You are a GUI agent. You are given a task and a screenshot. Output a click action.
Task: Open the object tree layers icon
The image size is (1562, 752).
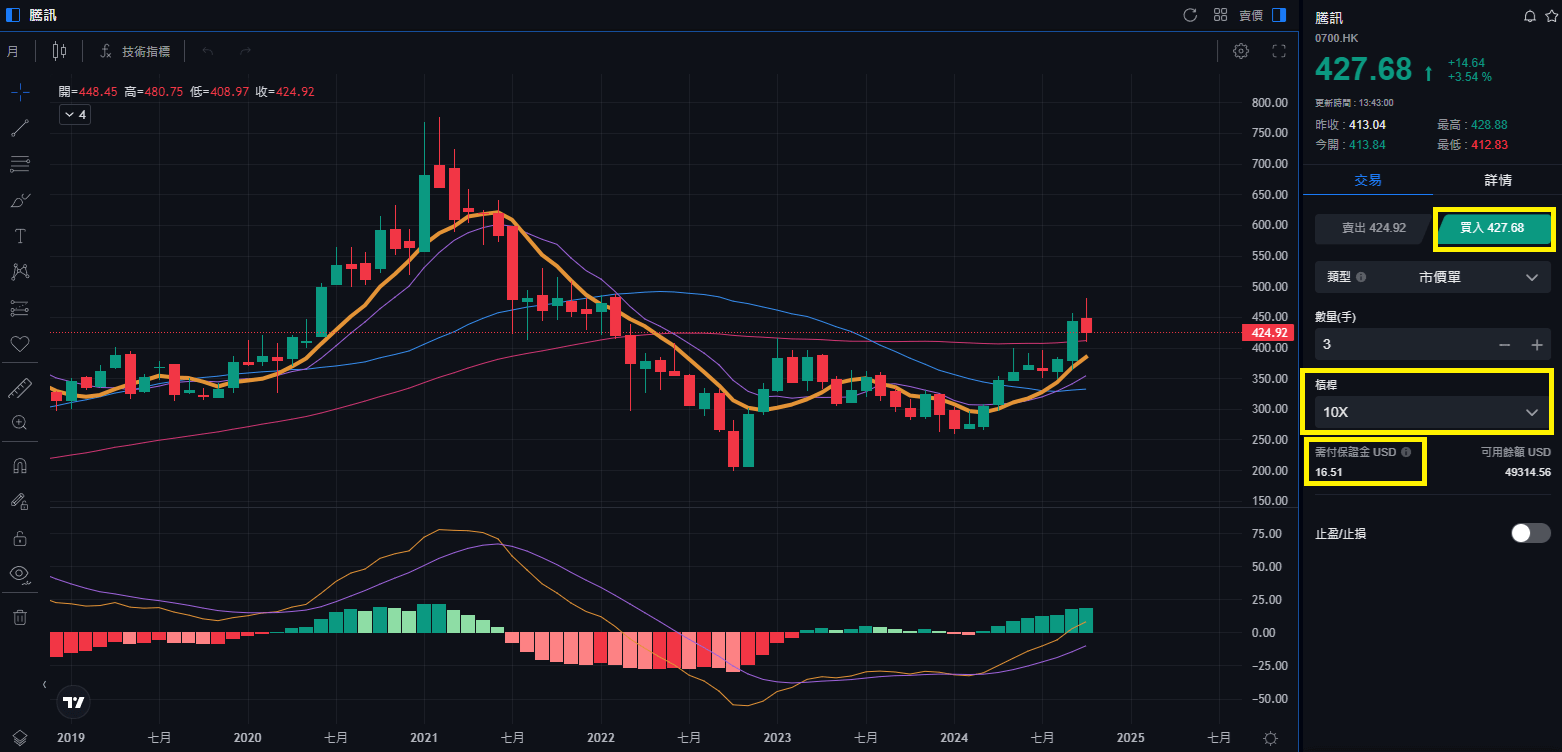pos(19,738)
